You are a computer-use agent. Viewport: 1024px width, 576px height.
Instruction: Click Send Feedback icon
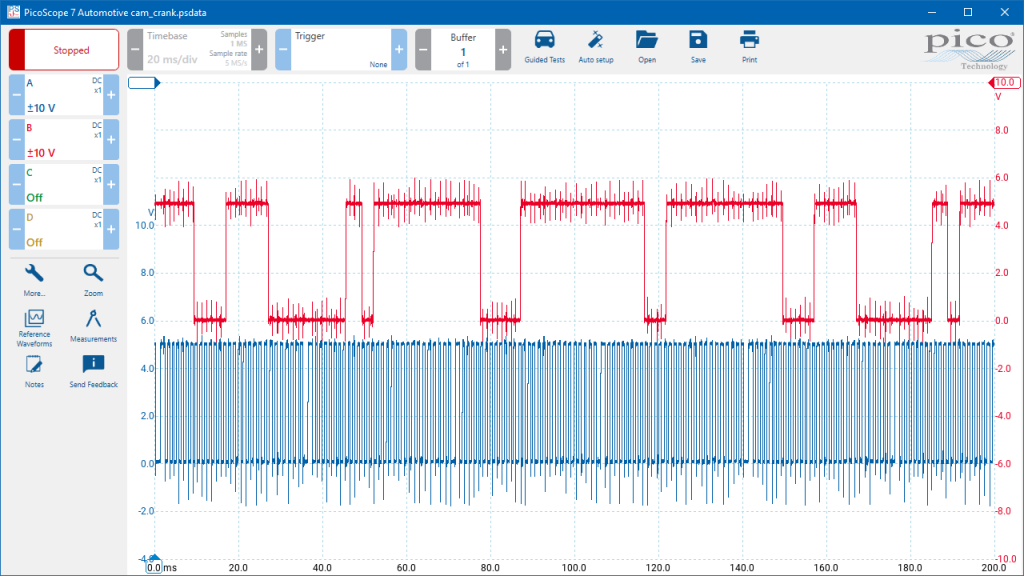tap(93, 372)
